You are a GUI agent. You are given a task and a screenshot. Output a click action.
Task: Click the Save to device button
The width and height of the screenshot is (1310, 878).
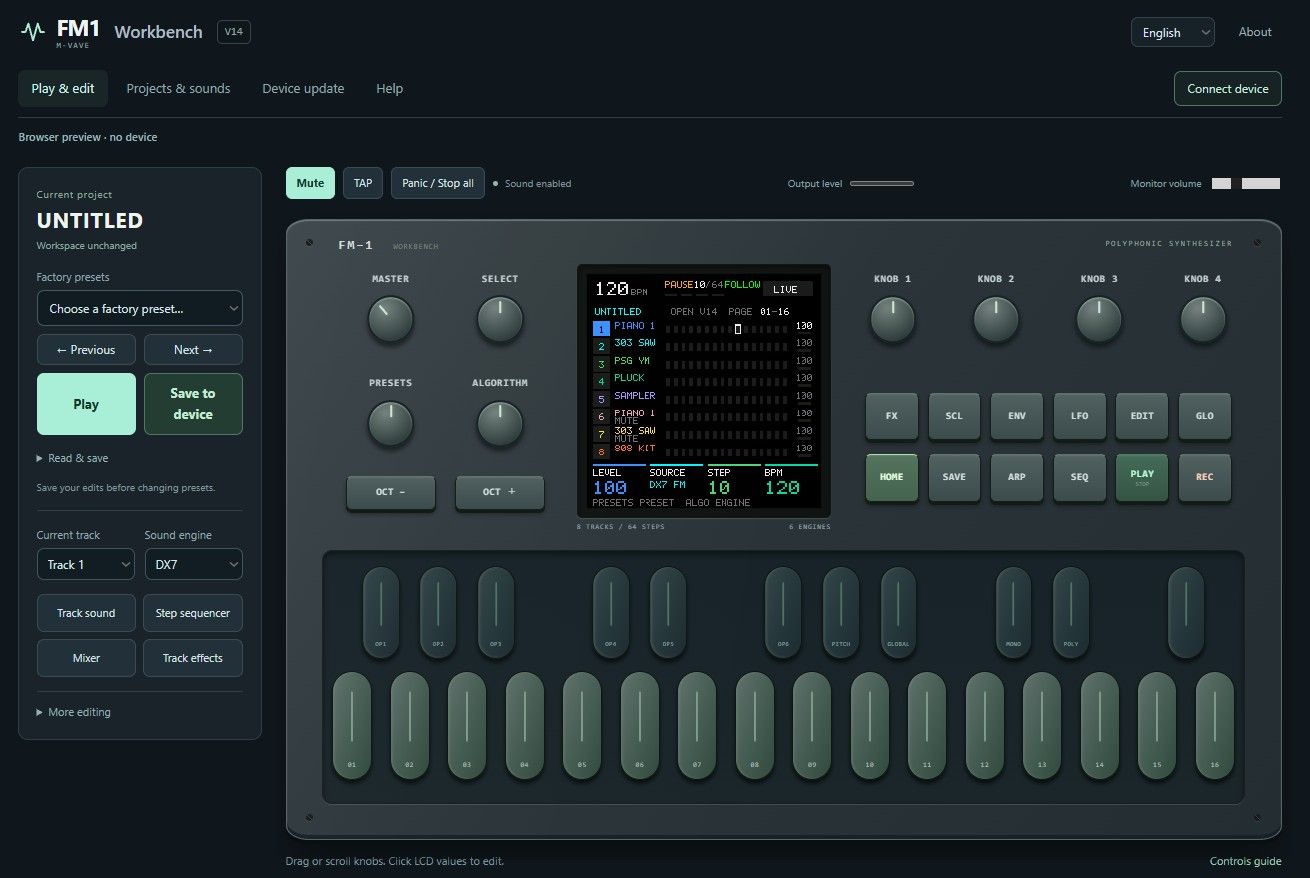coord(193,404)
